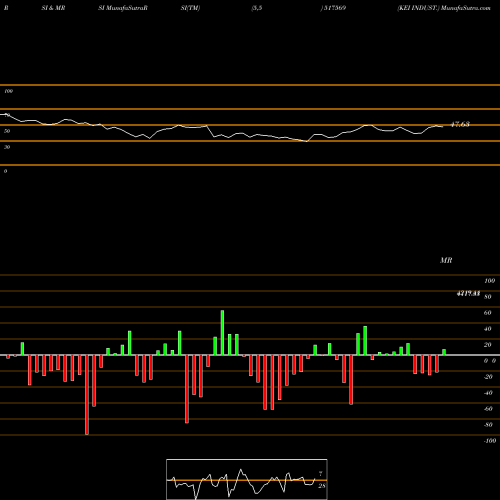Click the 4717.93 value label
Viewport: 500px width, 500px height.
click(468, 293)
